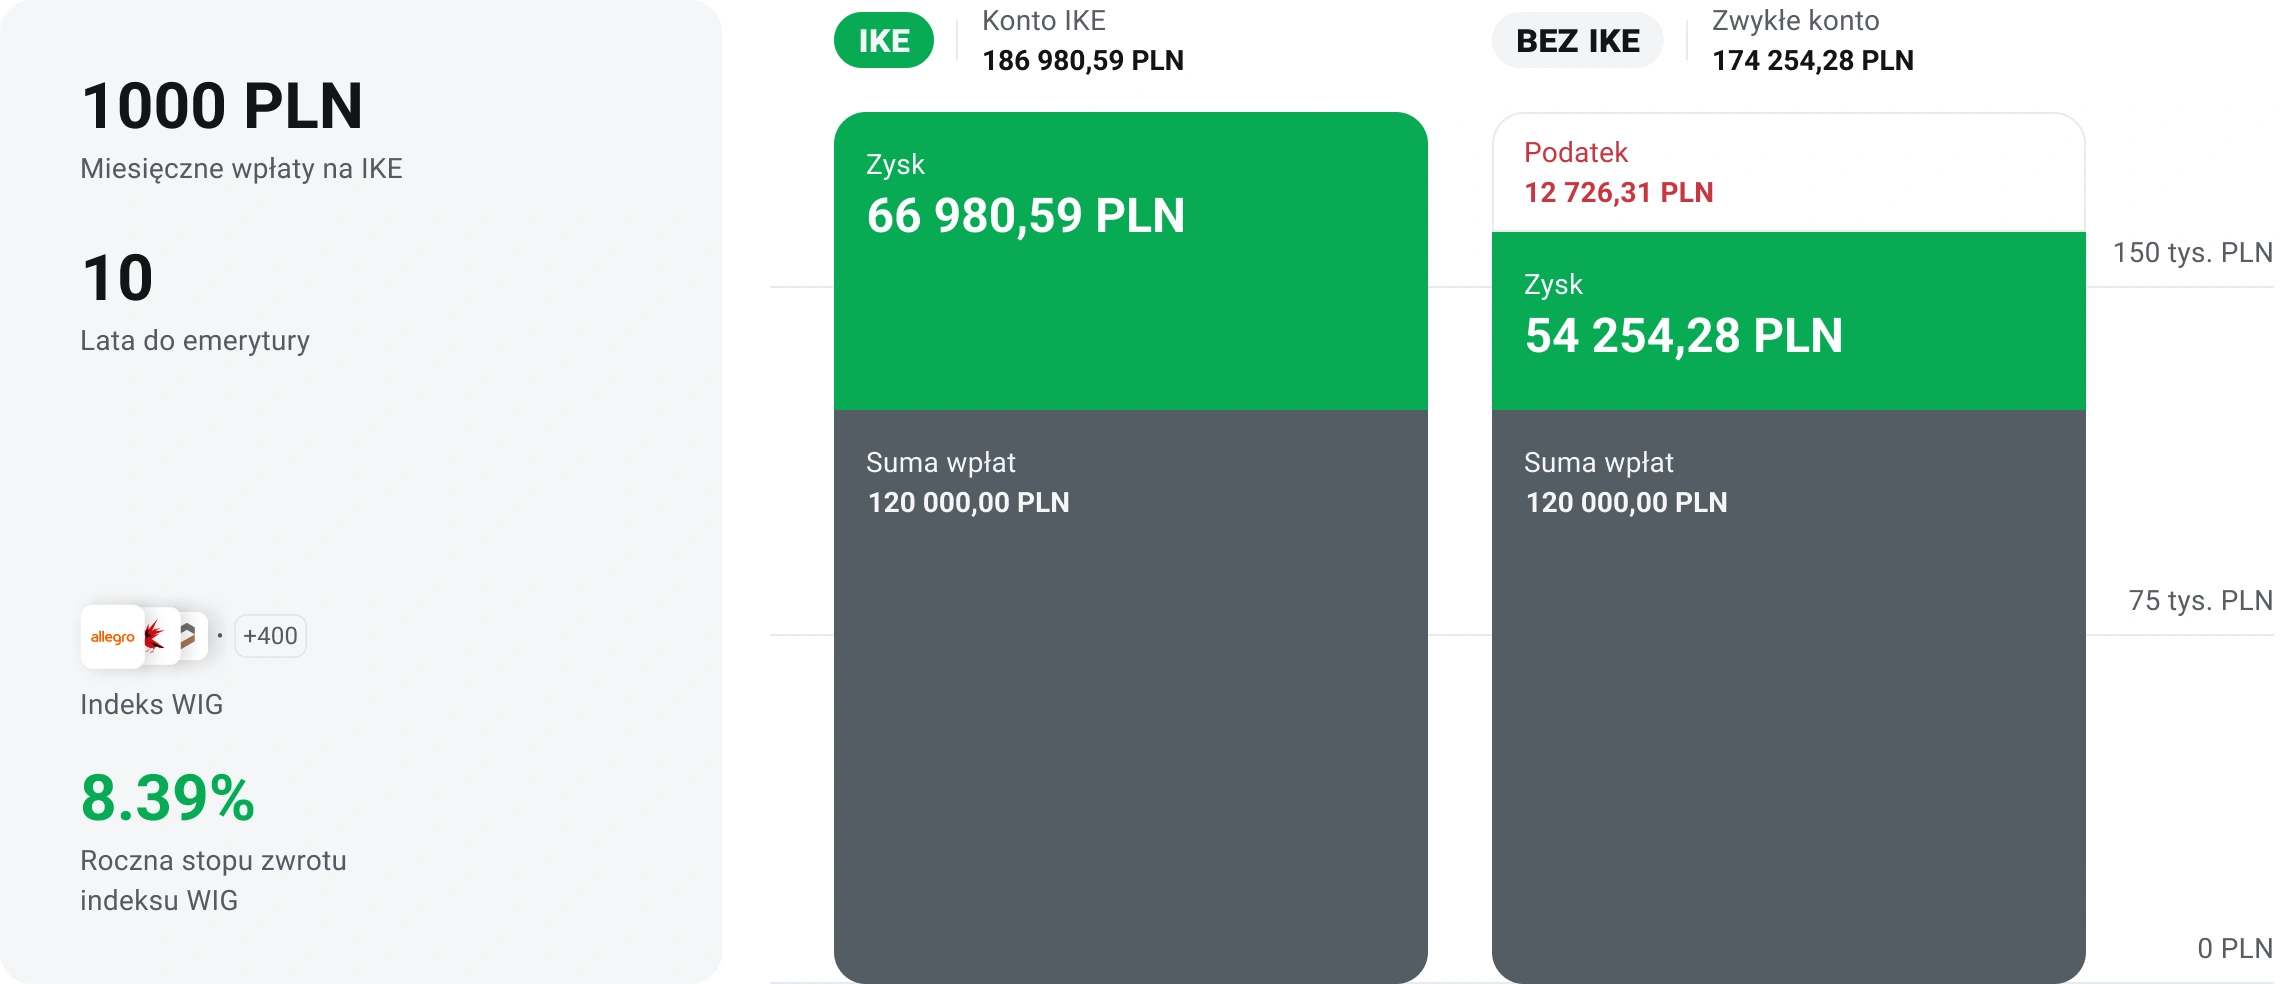Click the 150 tys. PLN axis label
Screen dimensions: 2280x984
coord(2191,253)
